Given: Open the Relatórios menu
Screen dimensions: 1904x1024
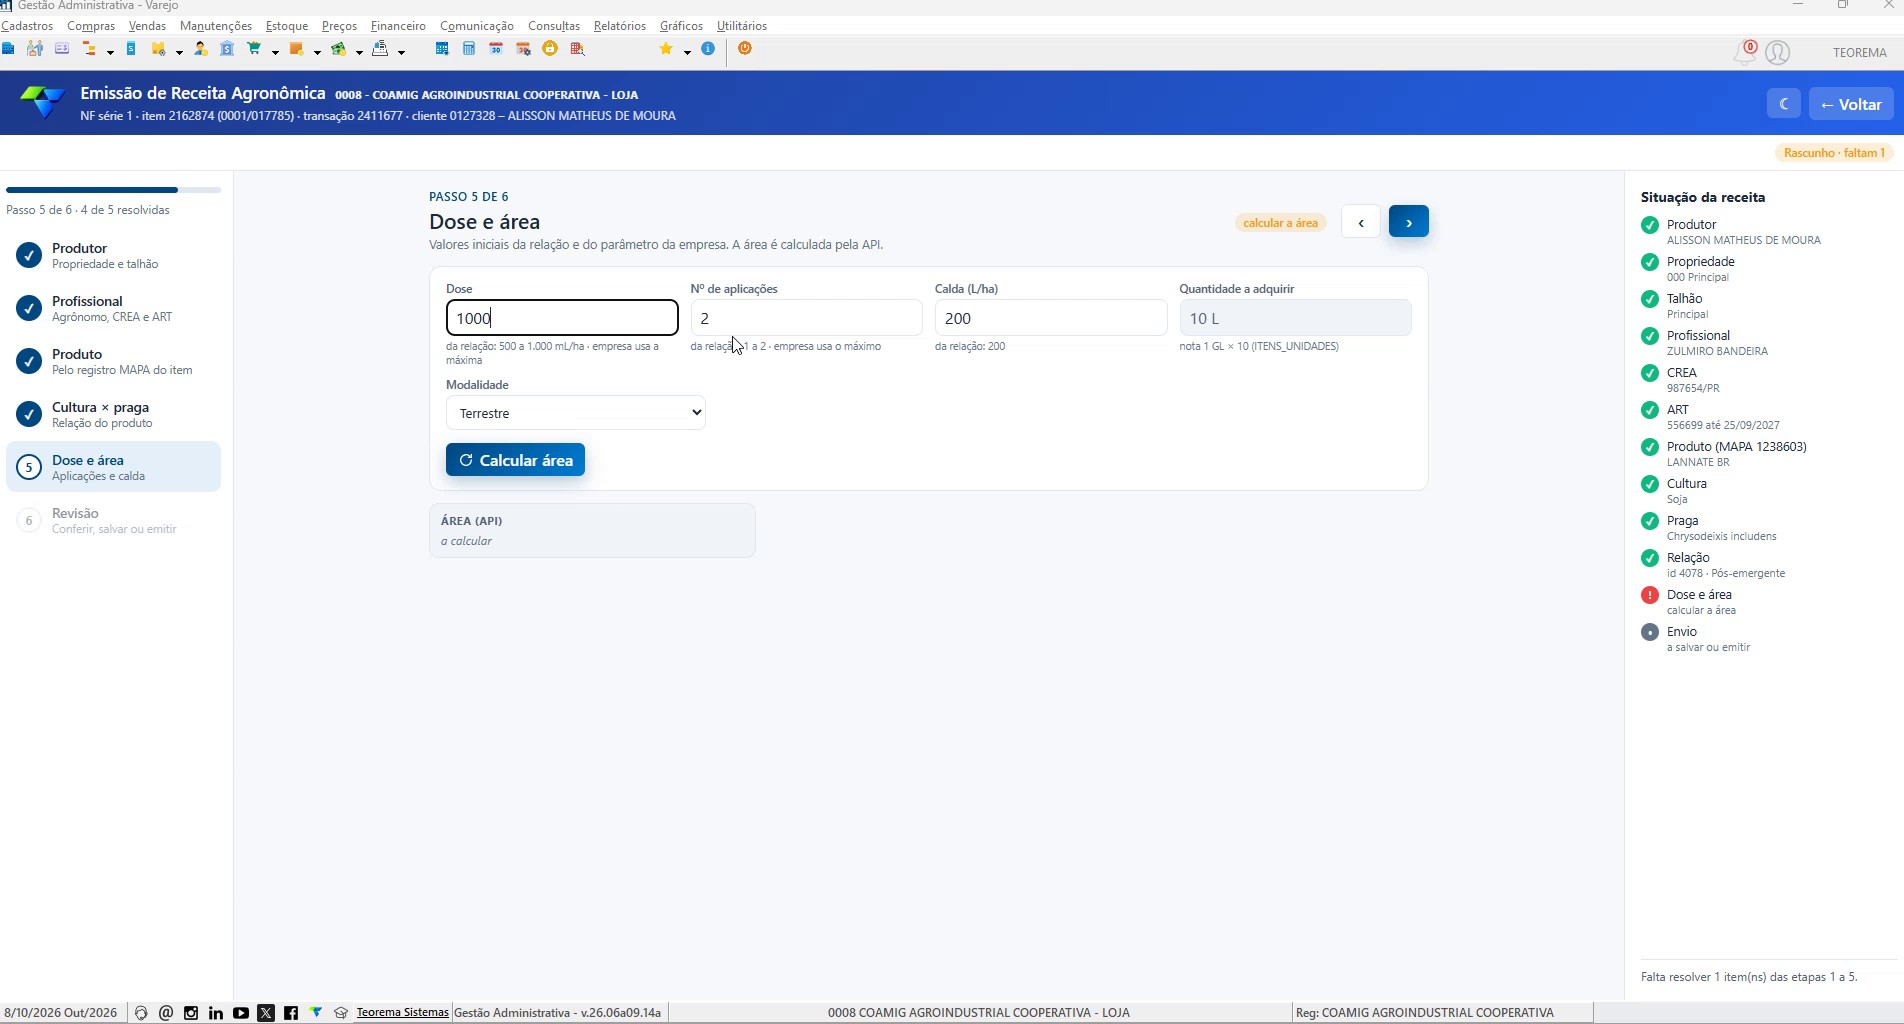Looking at the screenshot, I should [x=620, y=26].
